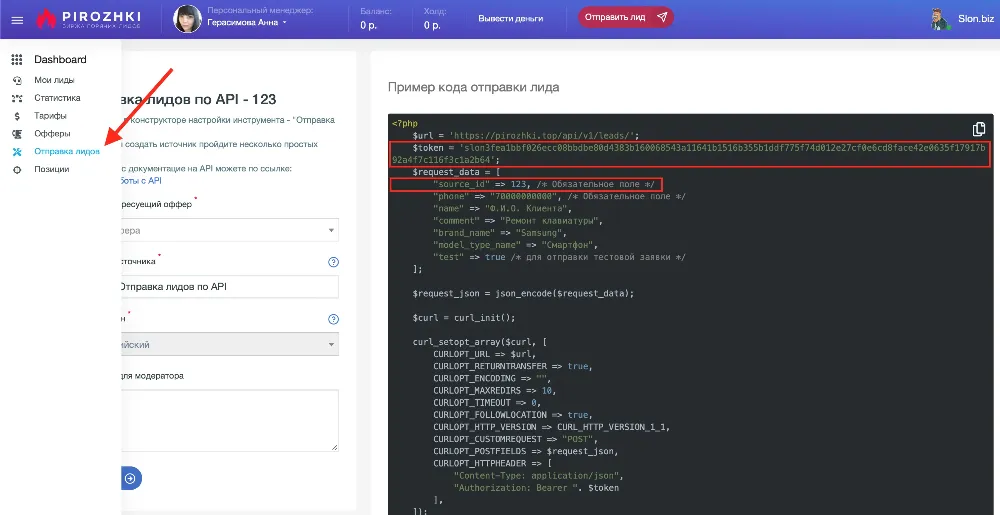Click the "comment" => "Ремонт клавиатуры" line
Viewport: 1000px width, 515px height.
pos(517,221)
